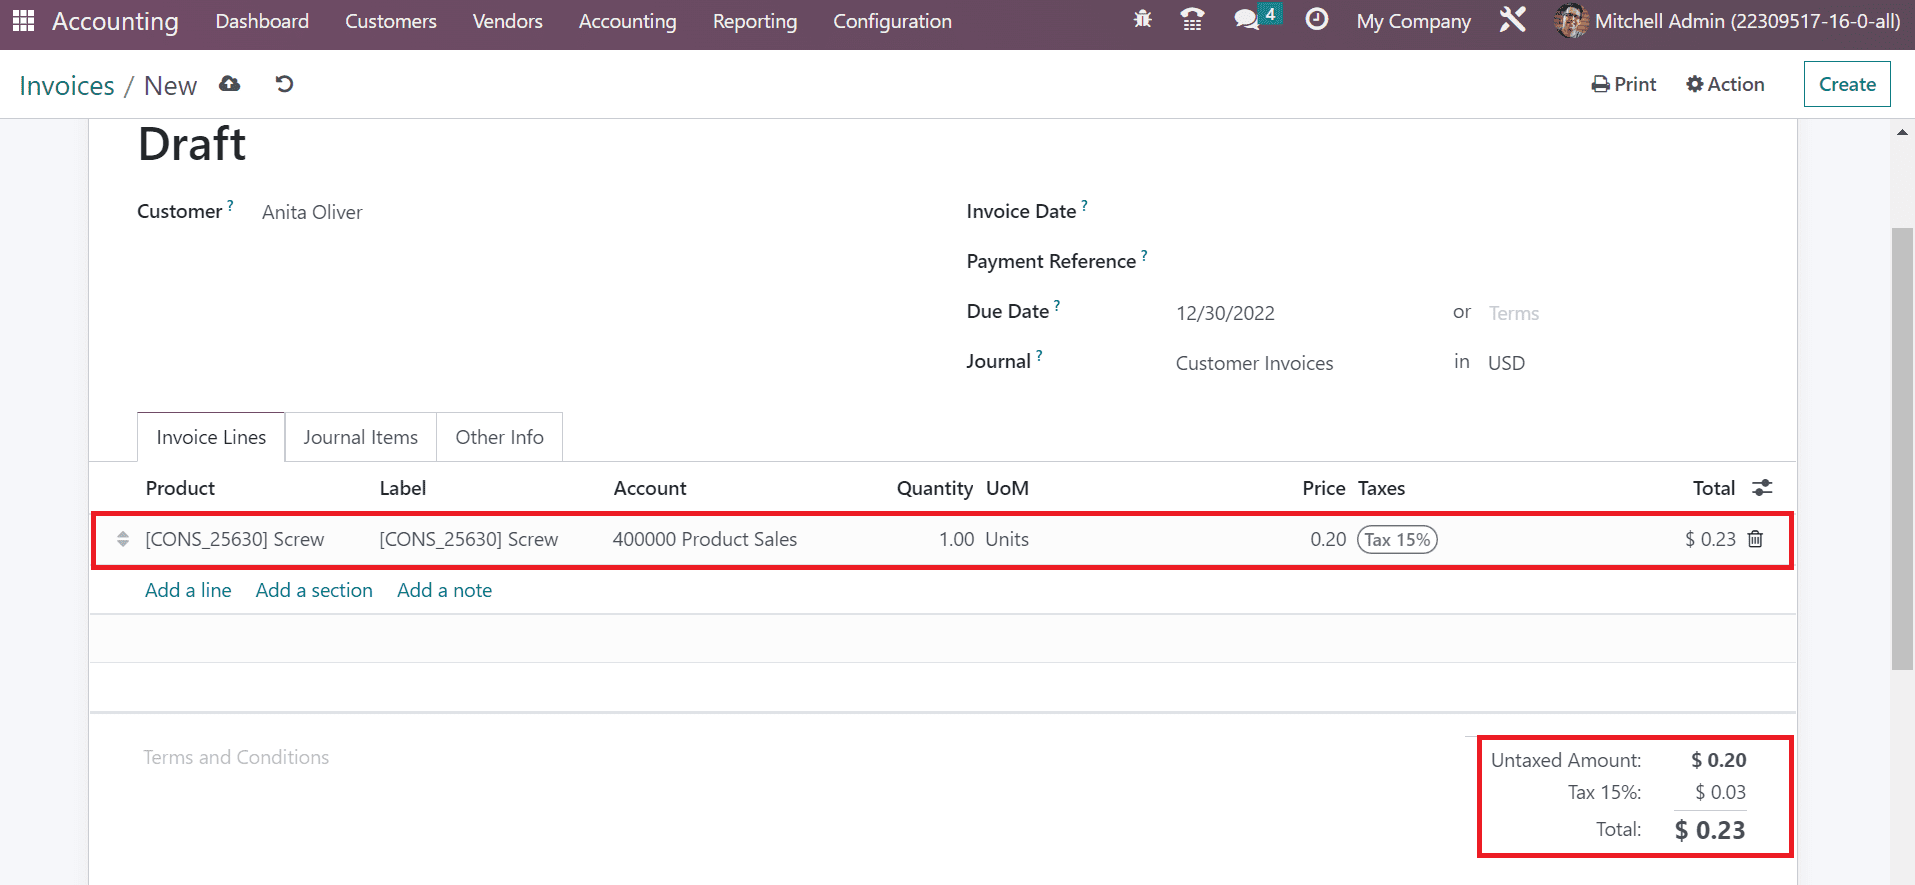Save record manually with cloud icon
This screenshot has height=885, width=1915.
(x=230, y=84)
